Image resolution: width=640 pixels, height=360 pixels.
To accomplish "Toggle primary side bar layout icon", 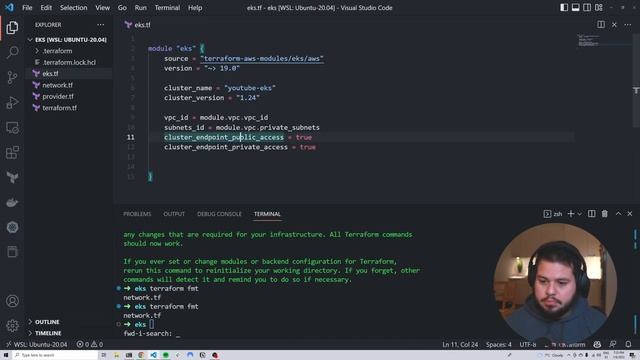I will point(564,7).
